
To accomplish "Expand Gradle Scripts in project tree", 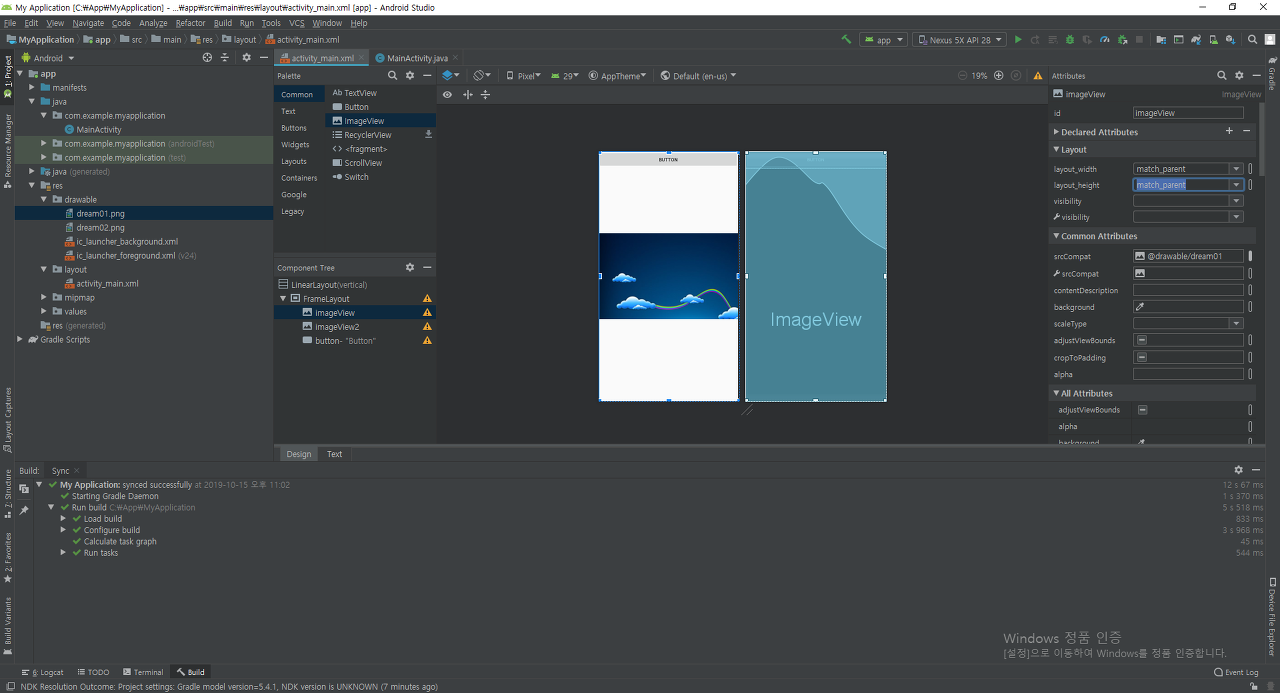I will coord(20,339).
